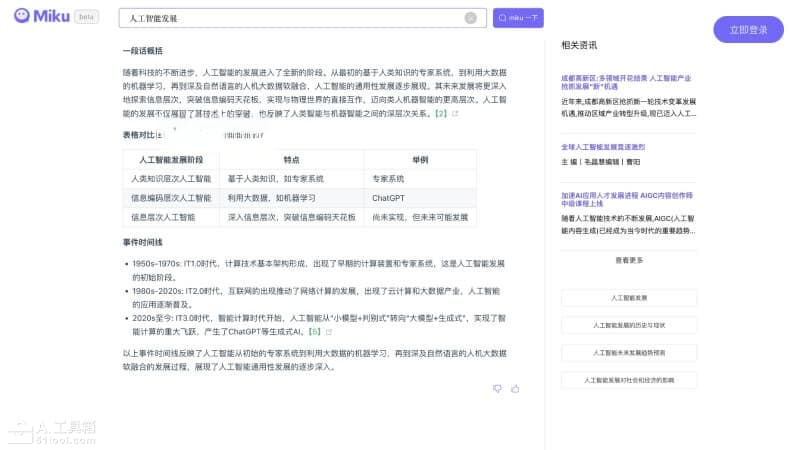This screenshot has width=800, height=450.
Task: Click inside the 人工智能发展 search field
Action: [x=290, y=18]
